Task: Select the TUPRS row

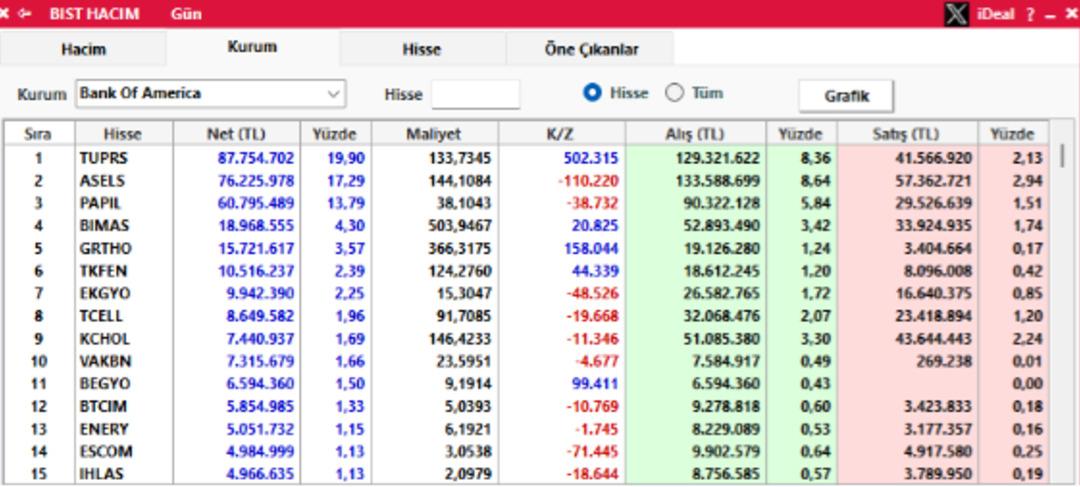Action: [526, 158]
